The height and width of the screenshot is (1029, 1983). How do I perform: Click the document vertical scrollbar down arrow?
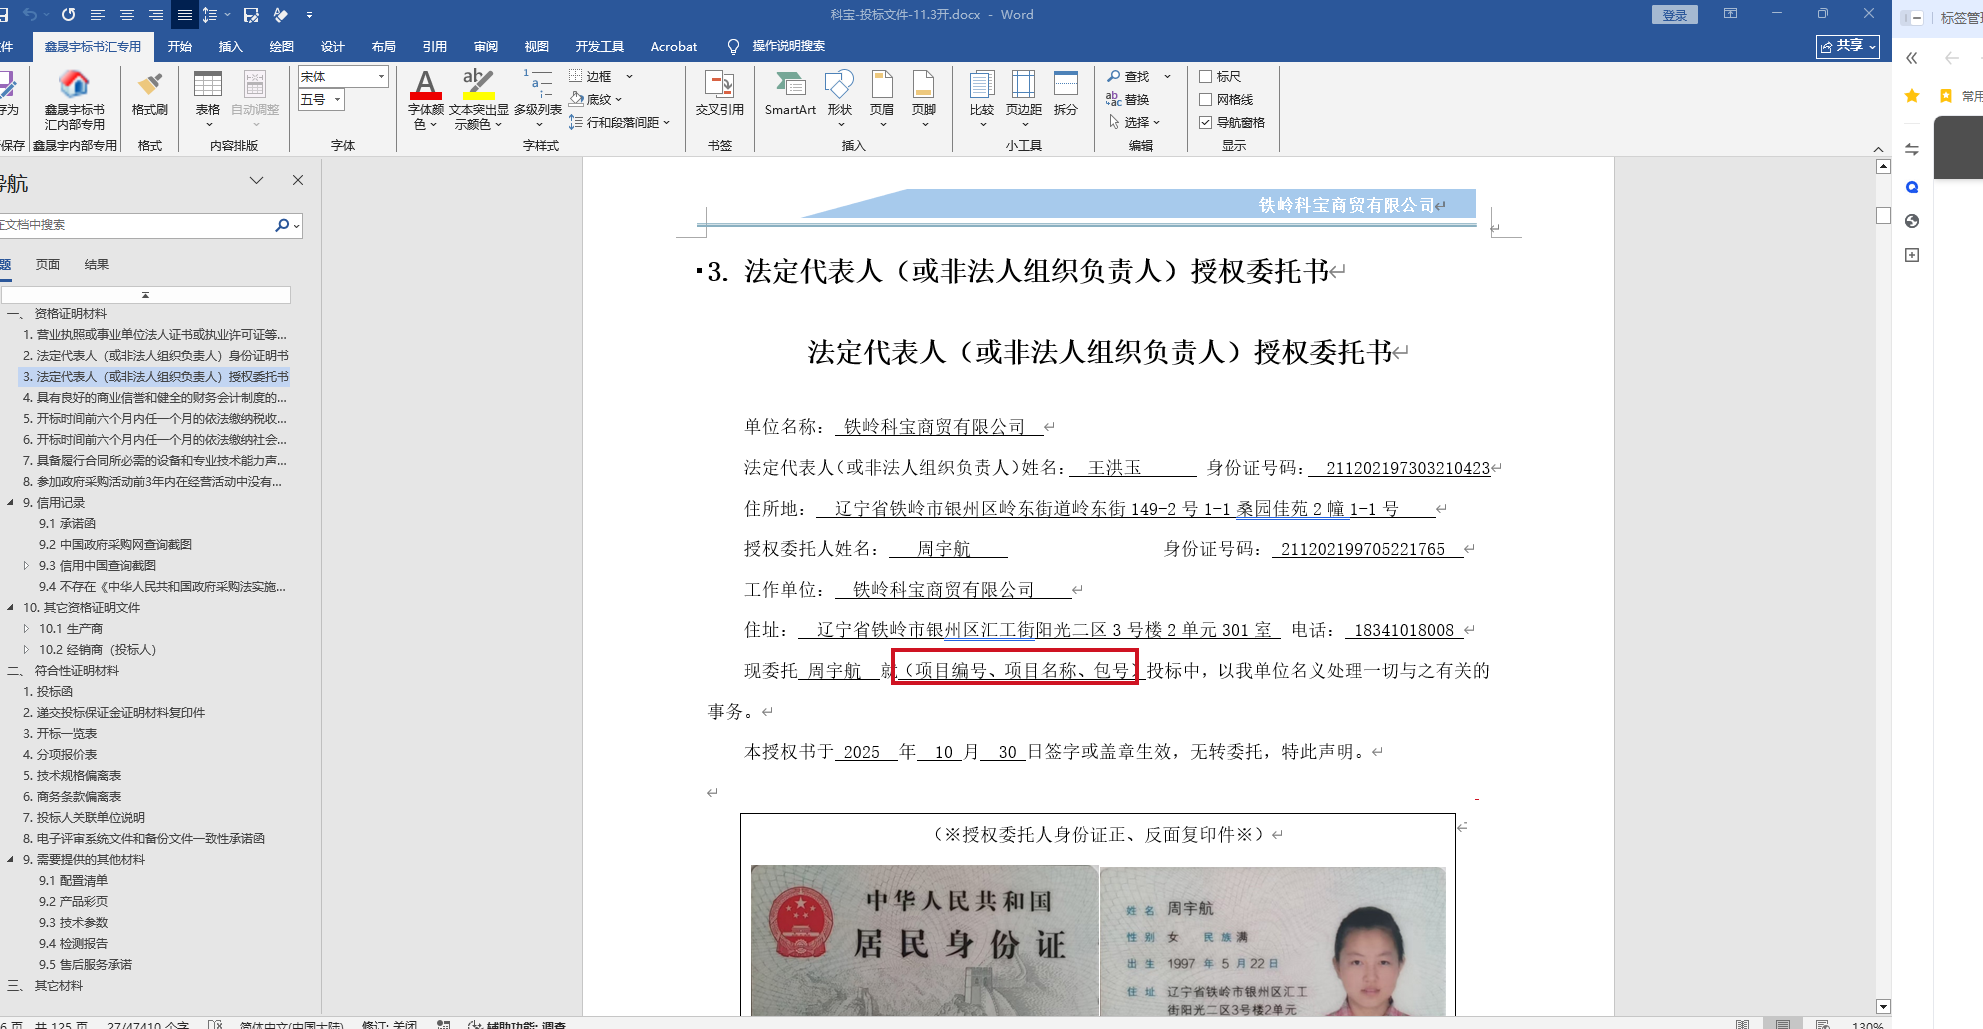click(1884, 1007)
